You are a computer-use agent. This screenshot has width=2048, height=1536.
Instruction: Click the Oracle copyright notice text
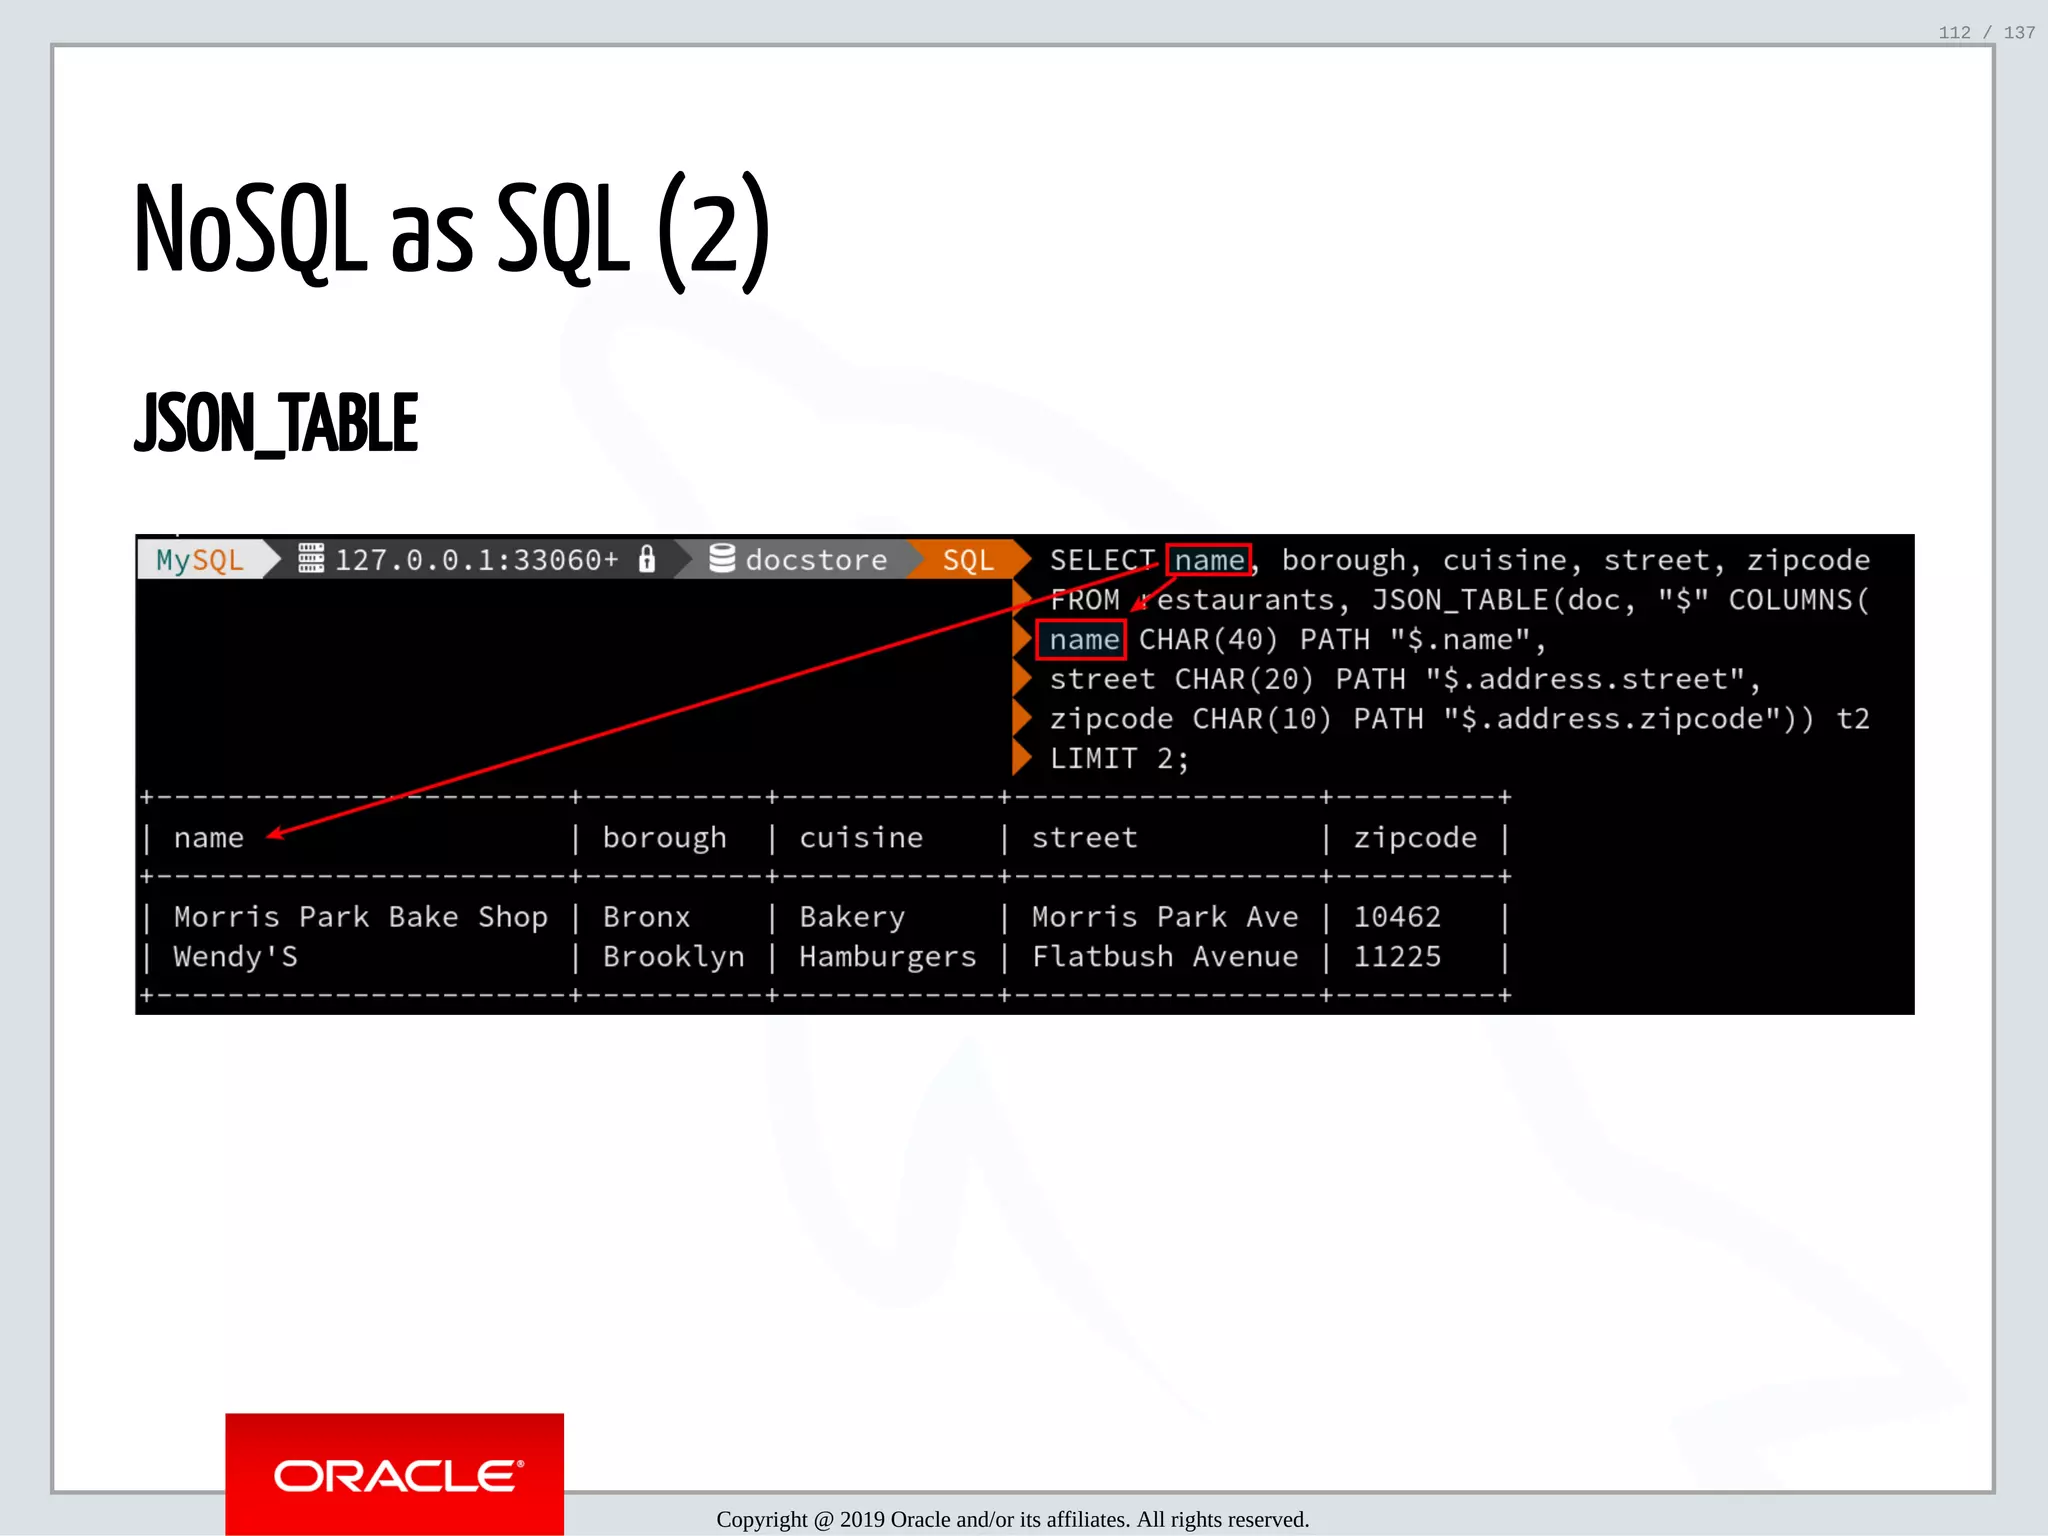pos(1012,1520)
